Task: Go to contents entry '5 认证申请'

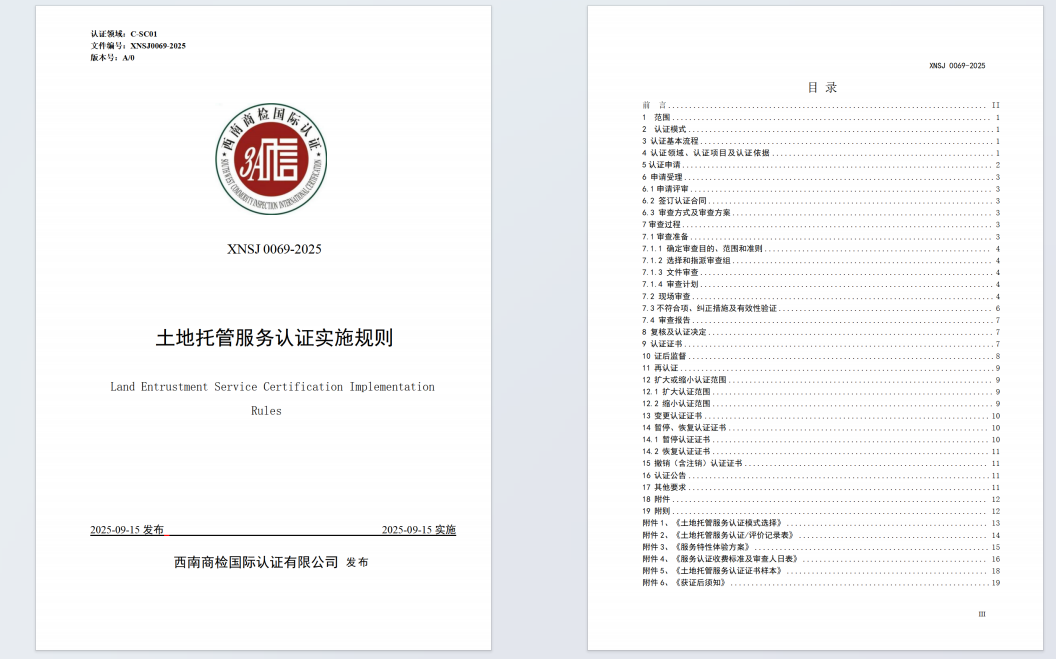Action: point(821,165)
